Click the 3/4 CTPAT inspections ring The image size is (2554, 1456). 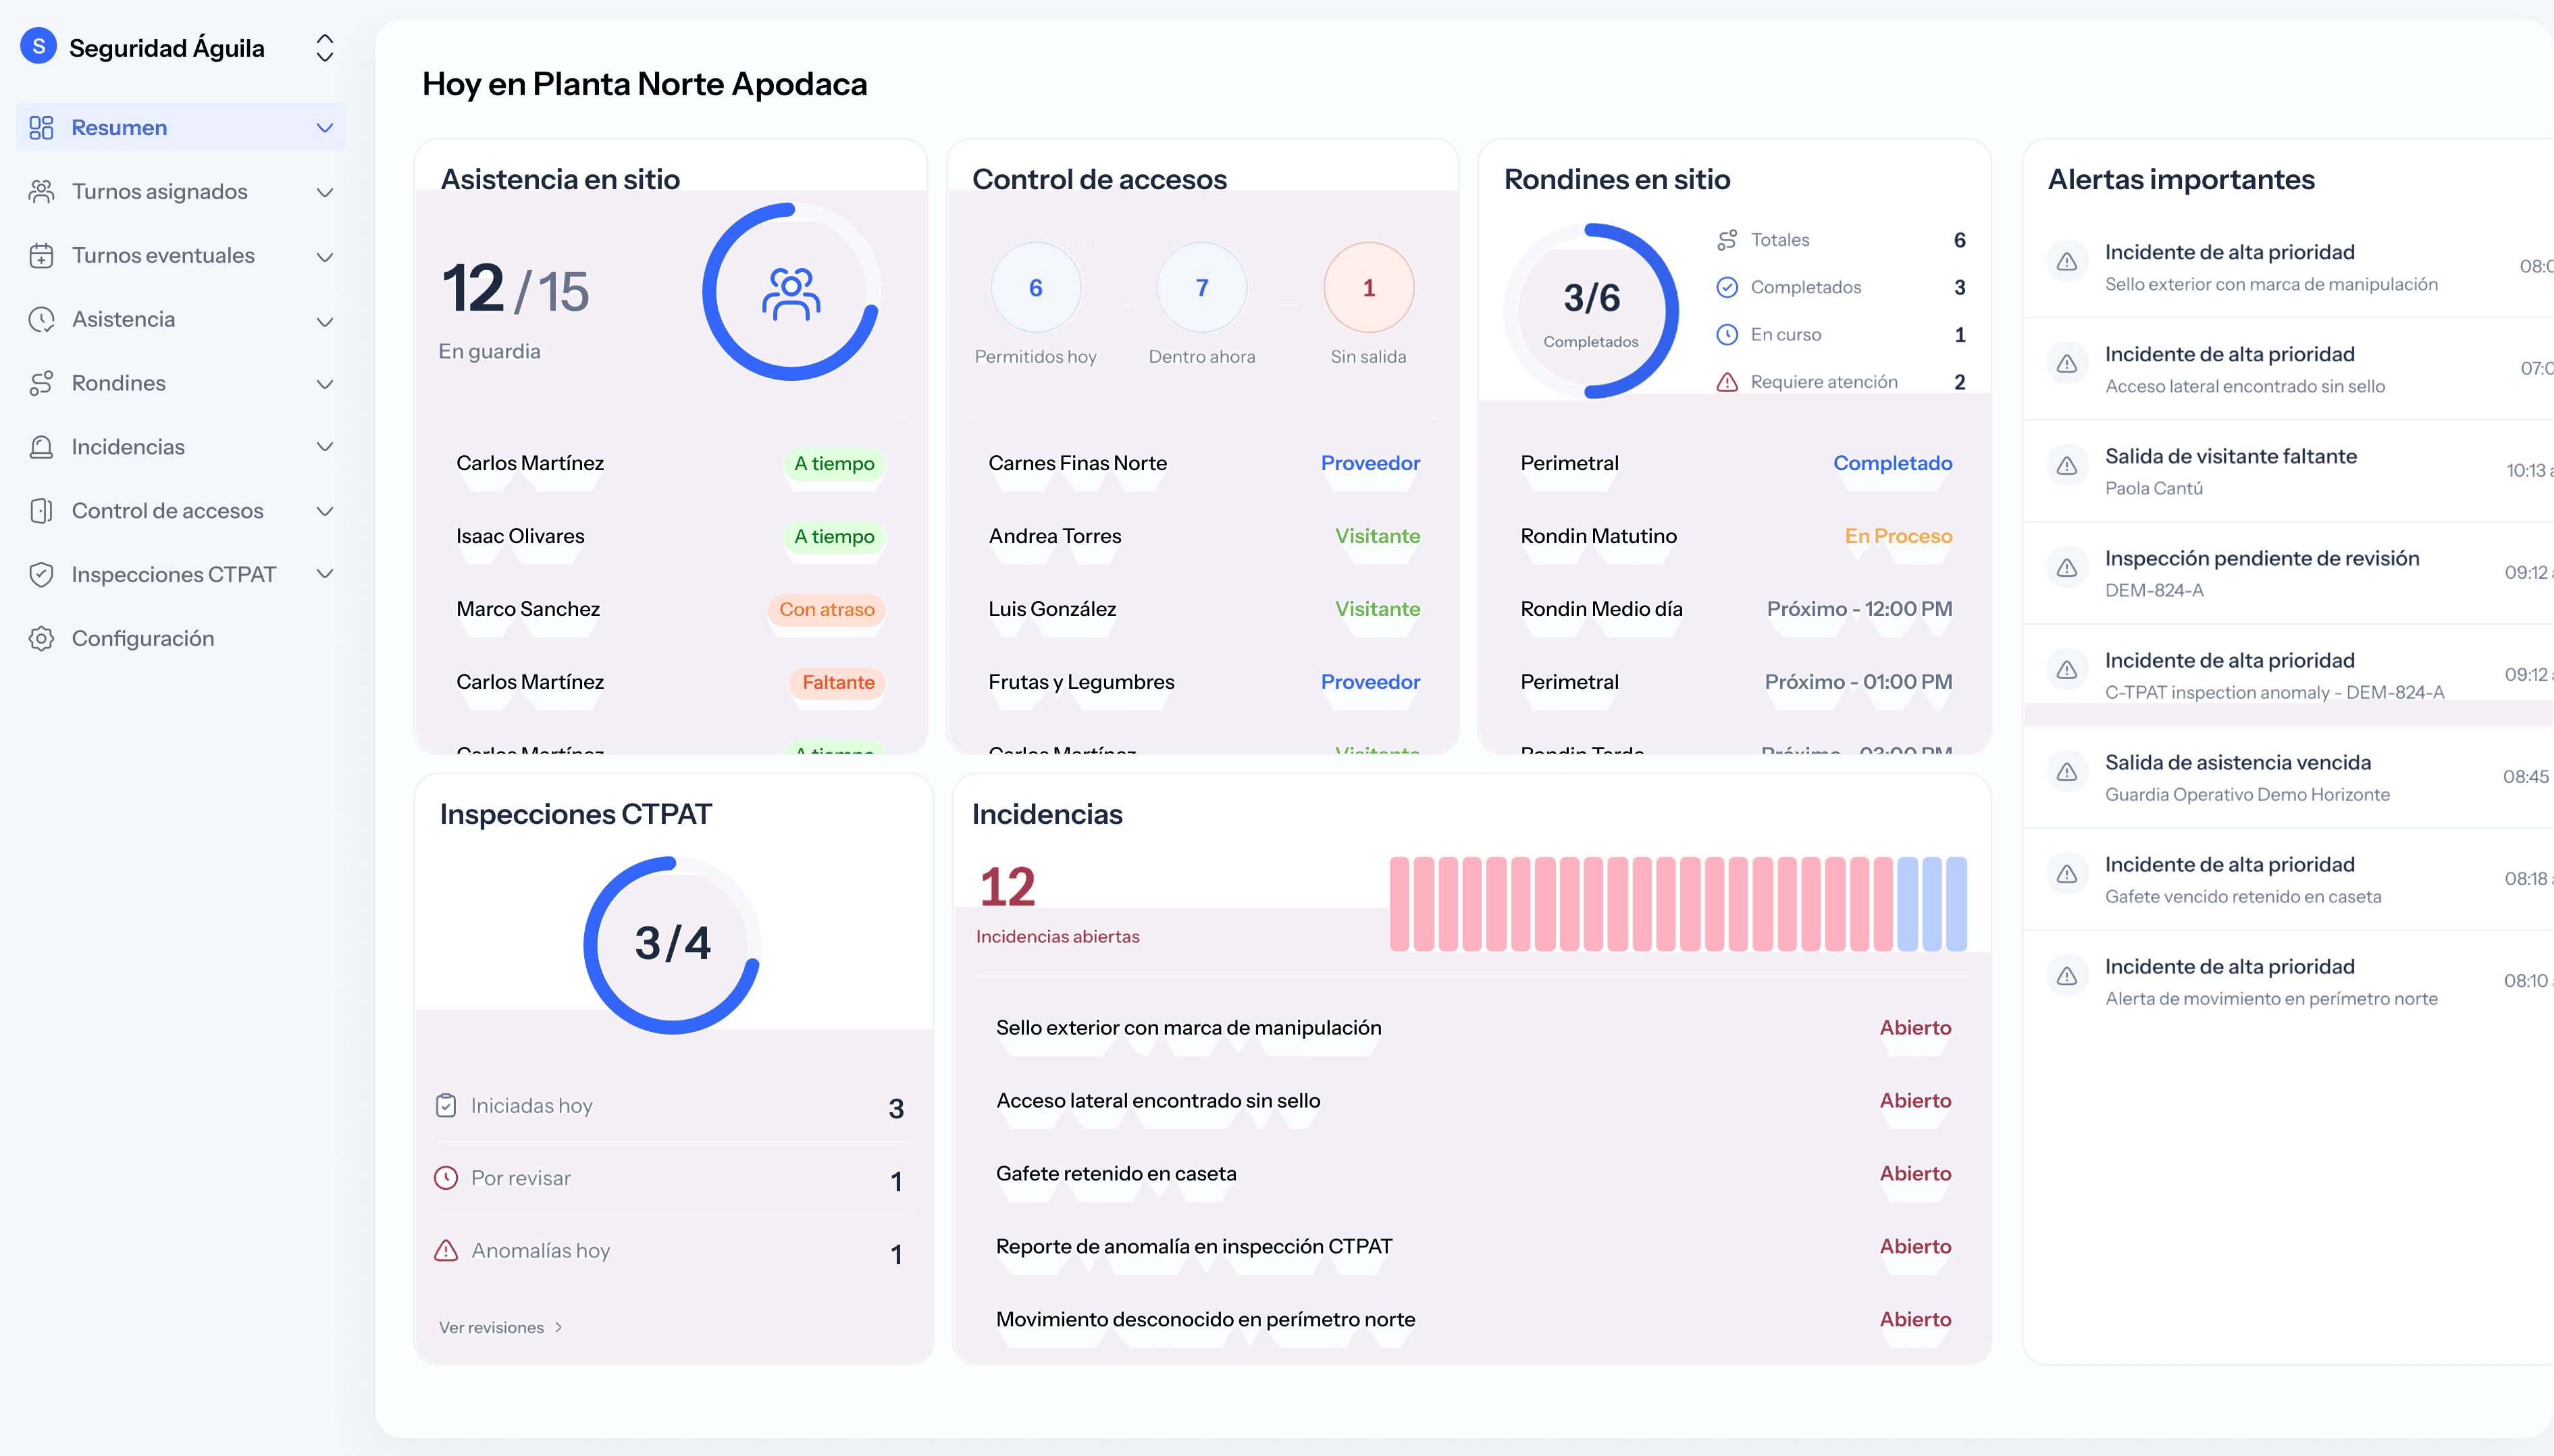click(673, 945)
